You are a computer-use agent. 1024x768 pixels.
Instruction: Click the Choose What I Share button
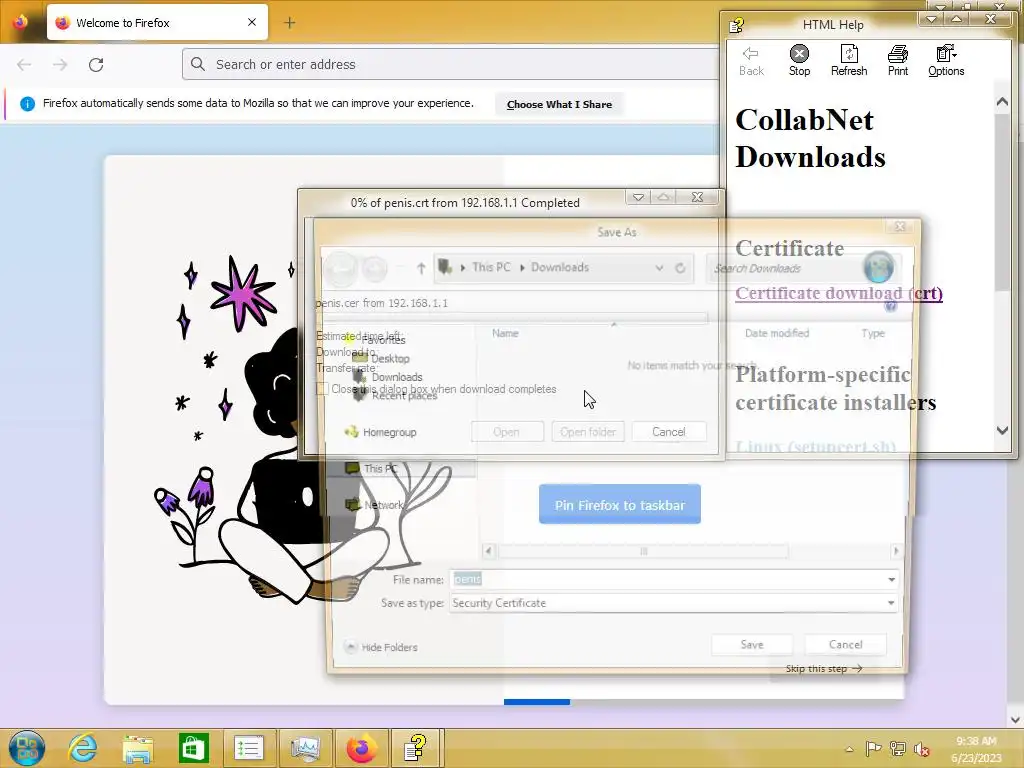click(x=559, y=104)
